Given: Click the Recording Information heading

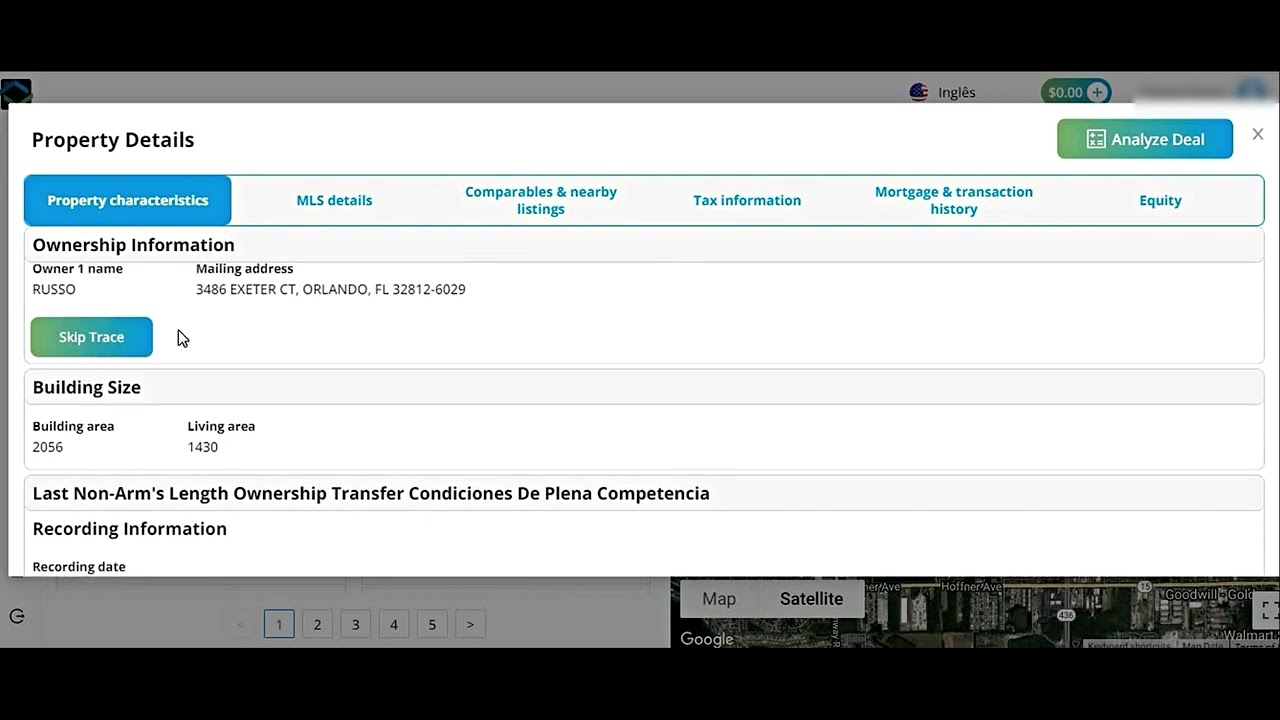Looking at the screenshot, I should [x=129, y=529].
